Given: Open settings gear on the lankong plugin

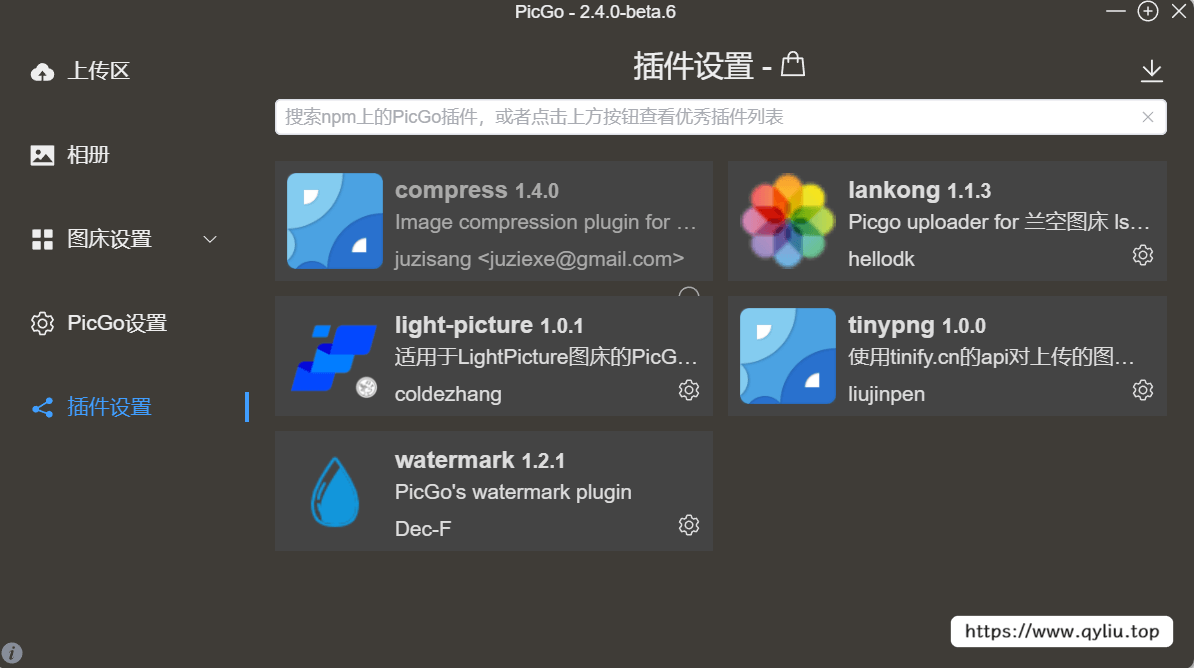Looking at the screenshot, I should click(x=1143, y=255).
